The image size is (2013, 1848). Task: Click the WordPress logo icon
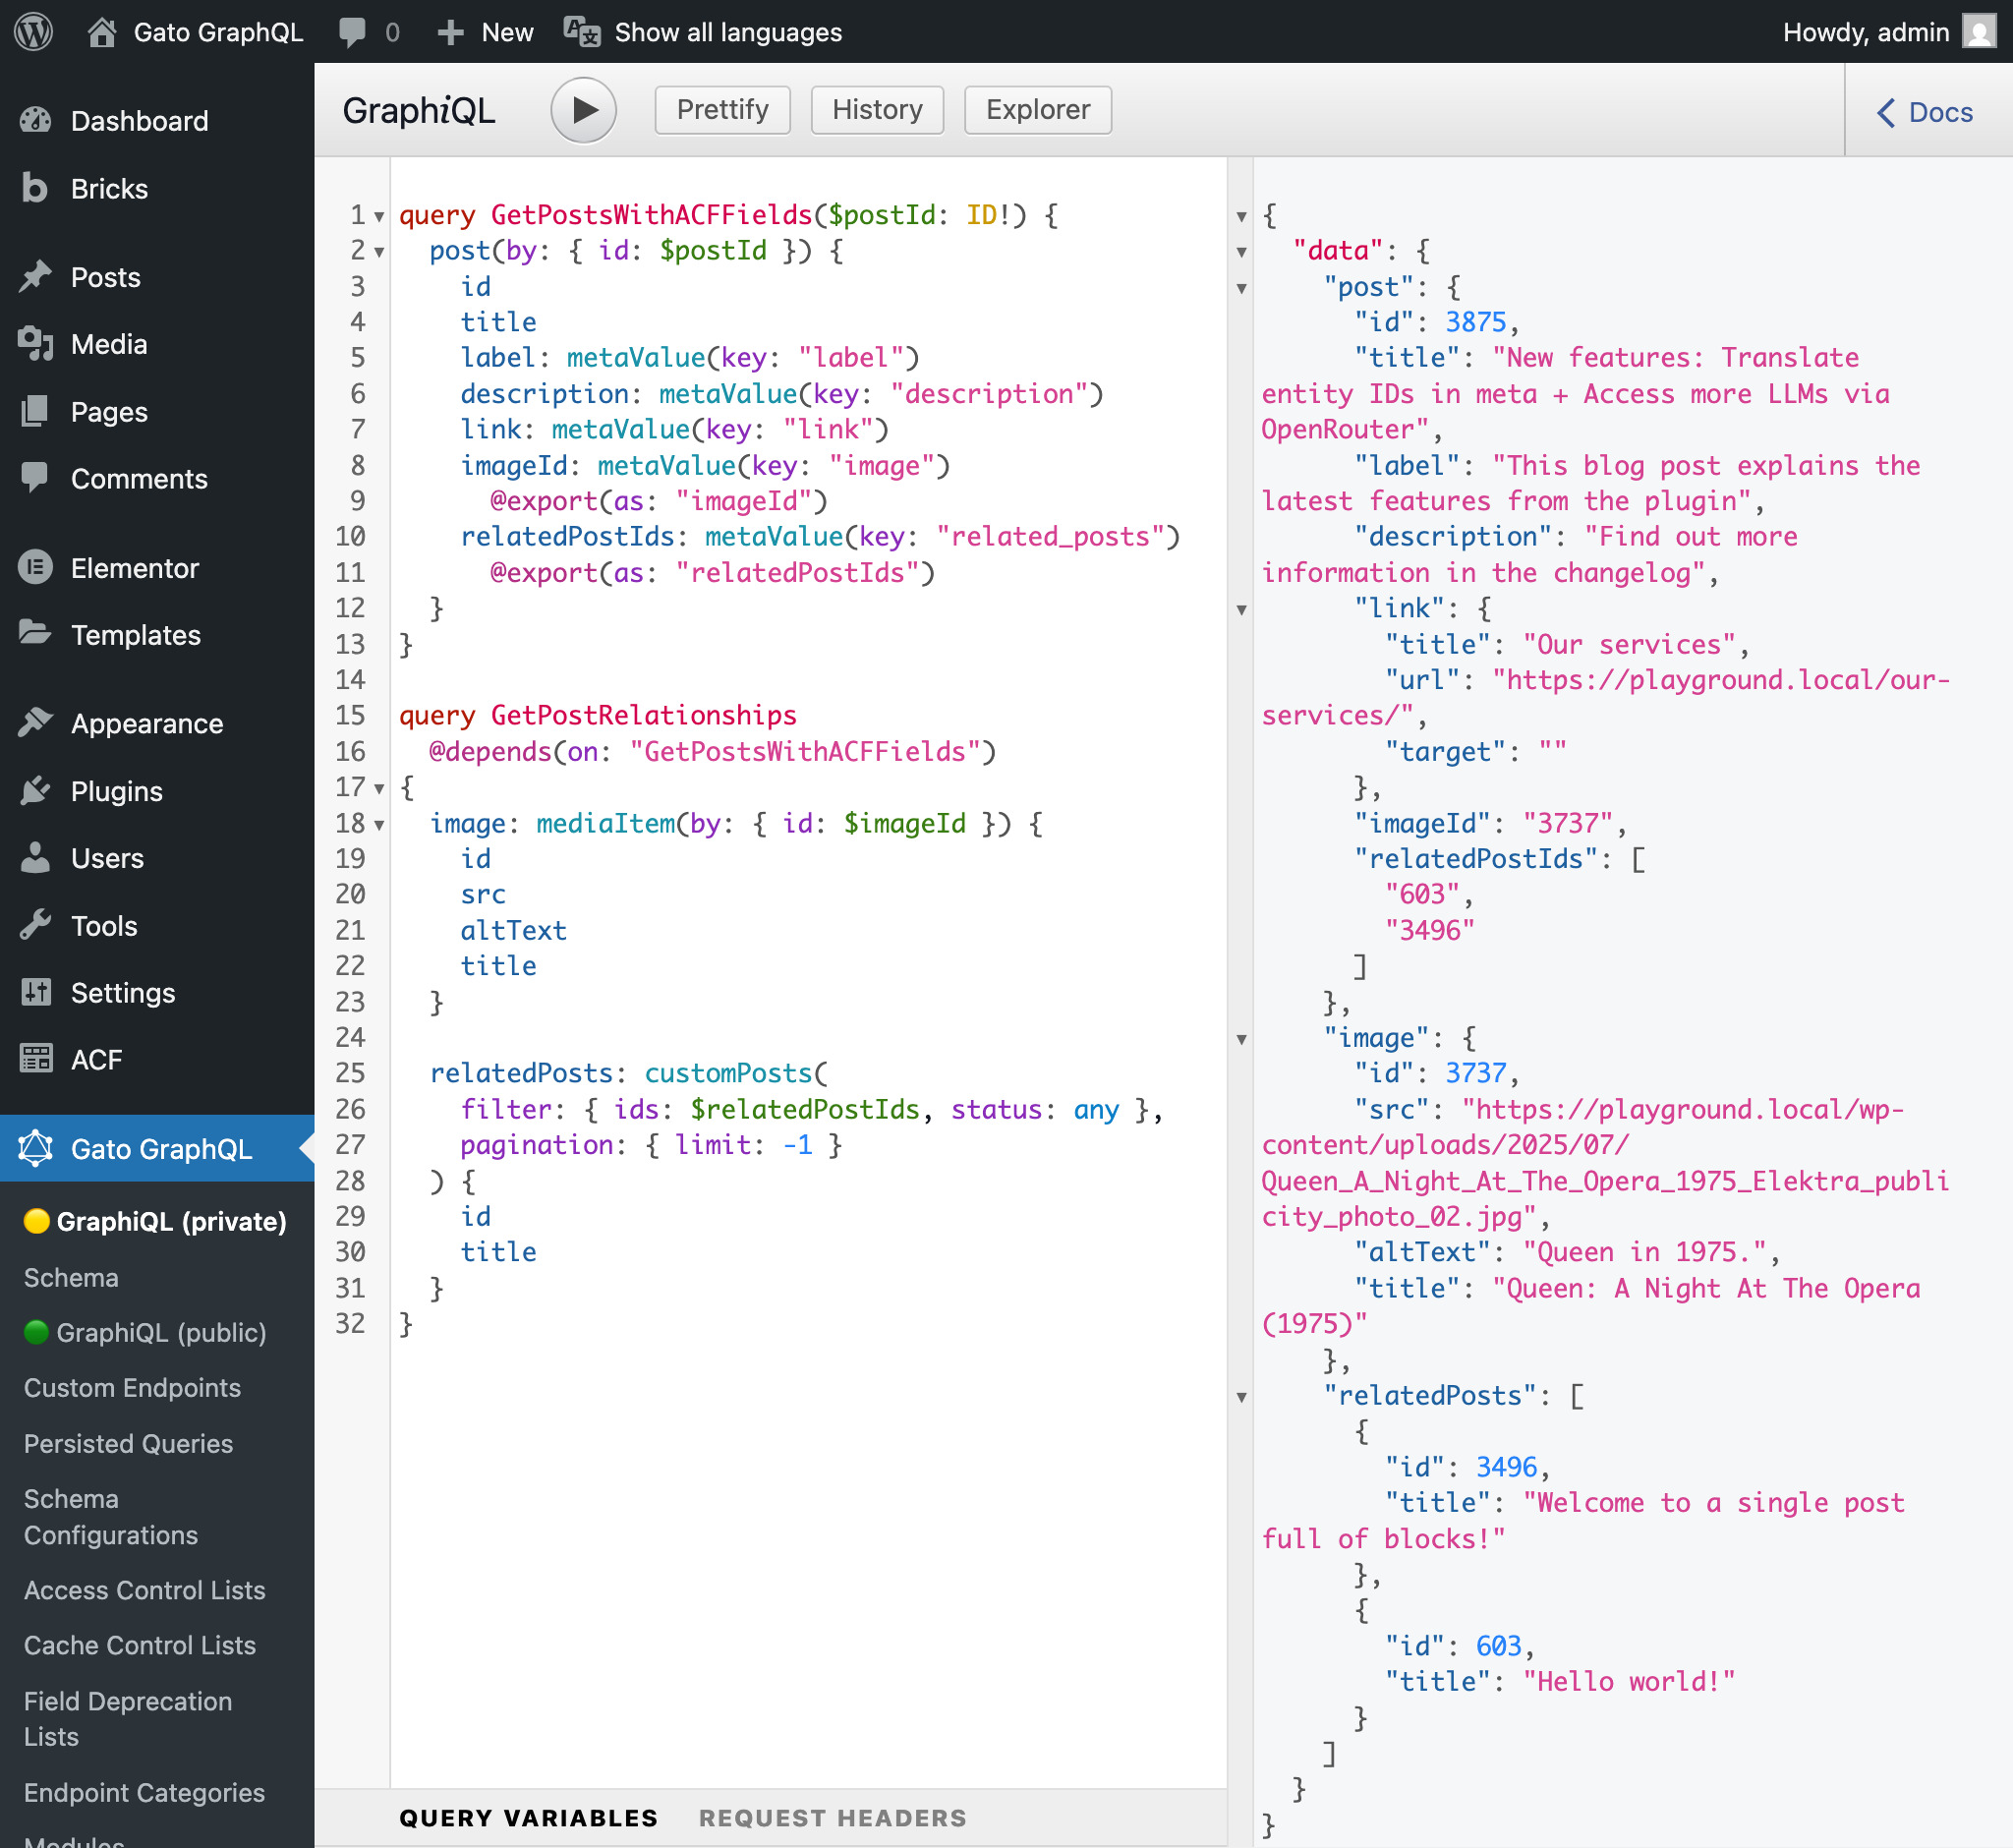point(33,32)
